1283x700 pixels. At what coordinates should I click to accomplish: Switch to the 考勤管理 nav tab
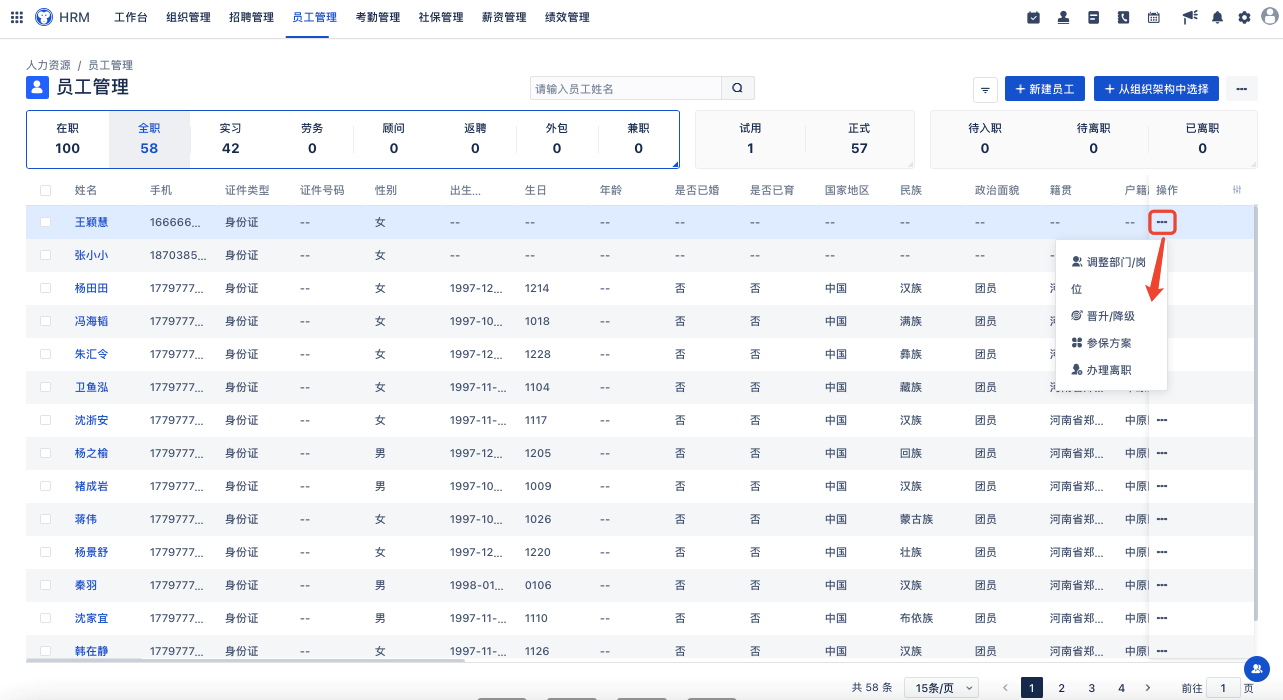[x=377, y=17]
